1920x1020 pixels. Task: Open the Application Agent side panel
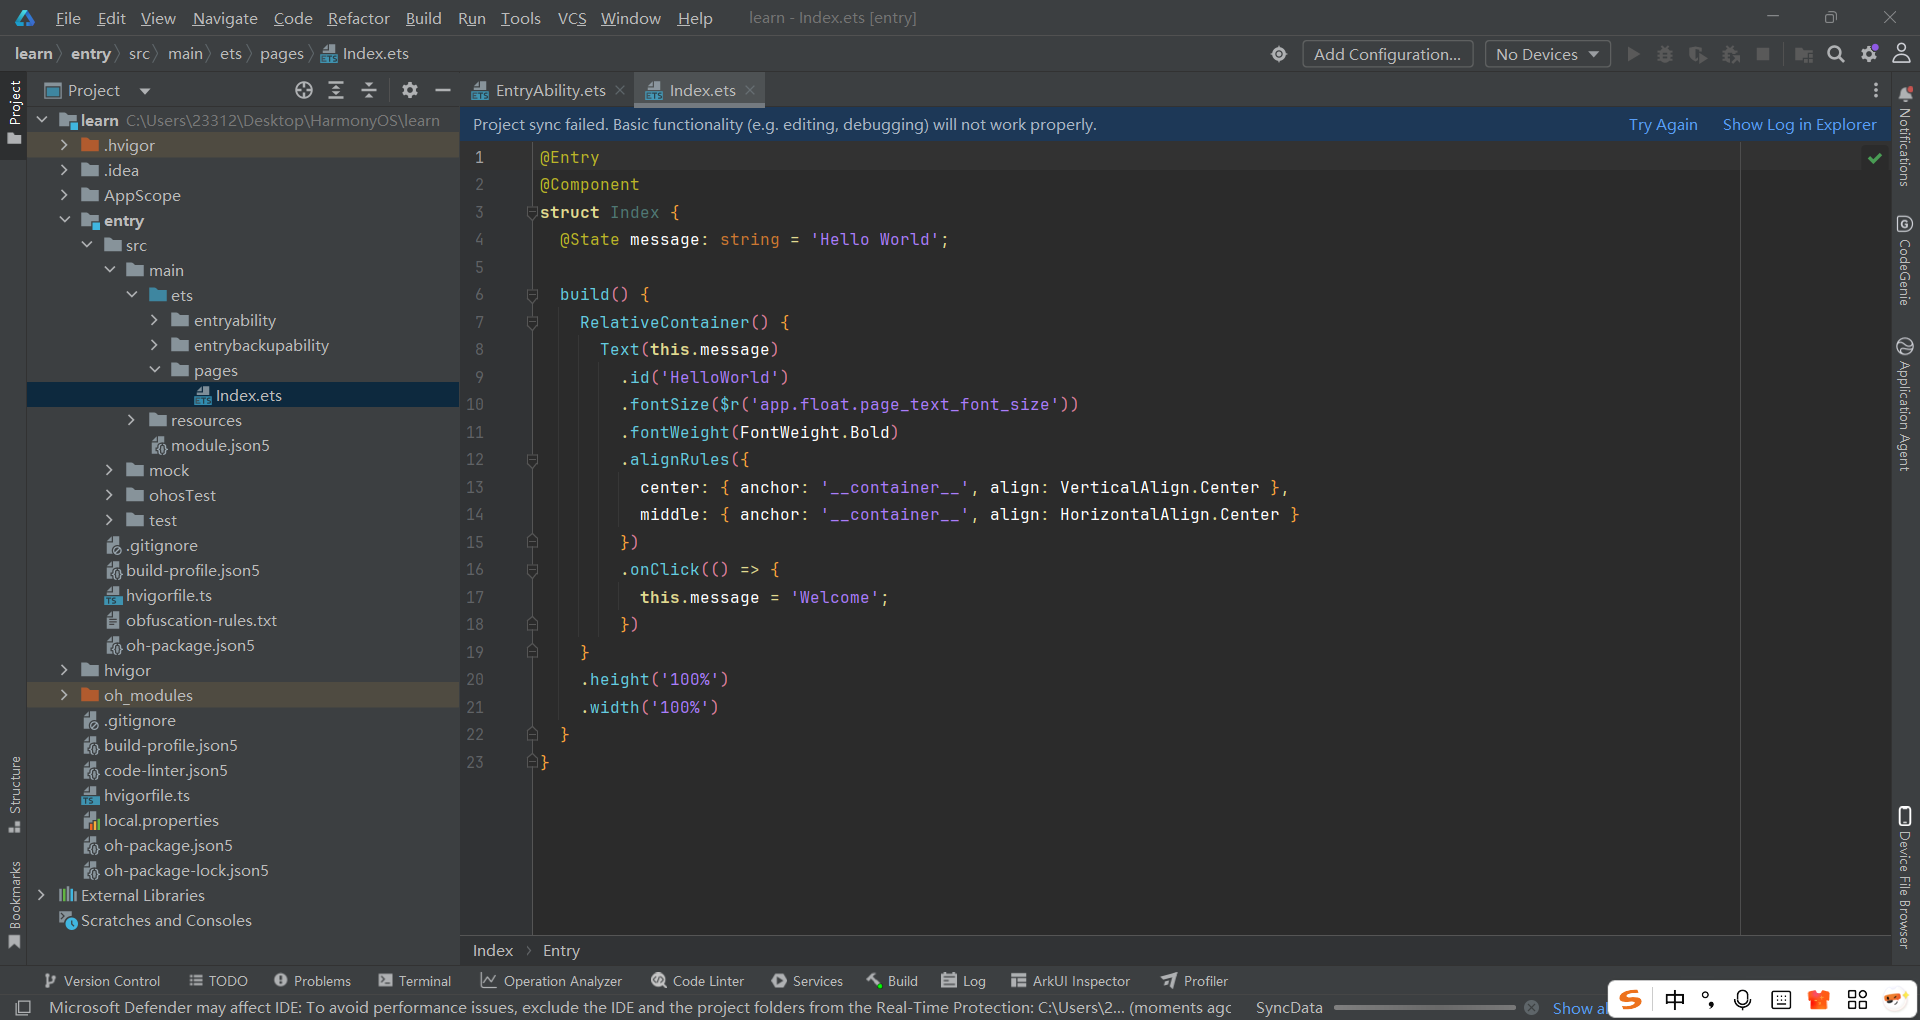[x=1905, y=404]
